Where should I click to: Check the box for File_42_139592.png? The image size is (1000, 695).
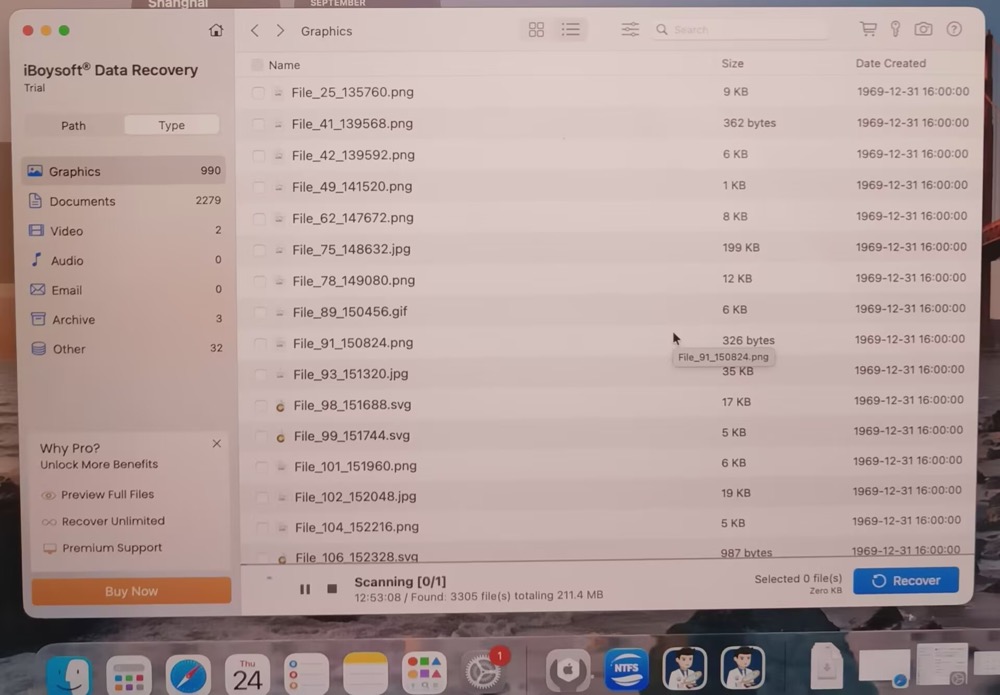[258, 155]
